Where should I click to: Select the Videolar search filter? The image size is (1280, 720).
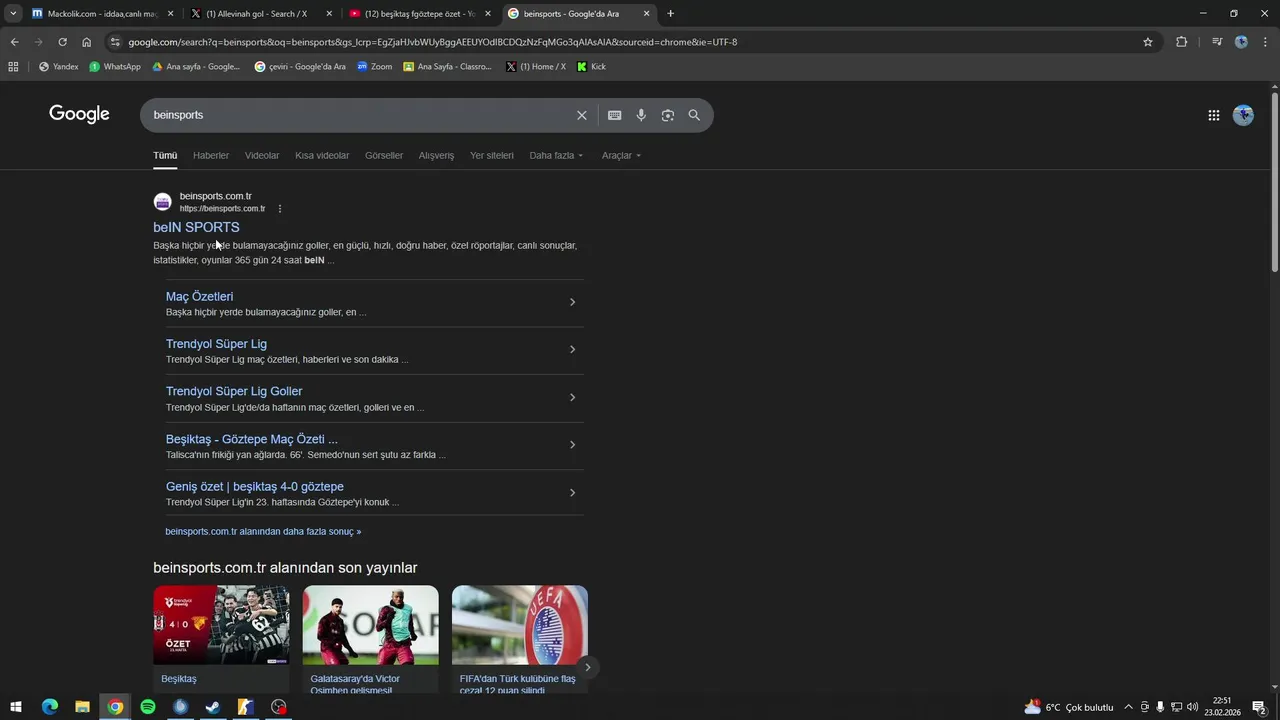coord(262,155)
